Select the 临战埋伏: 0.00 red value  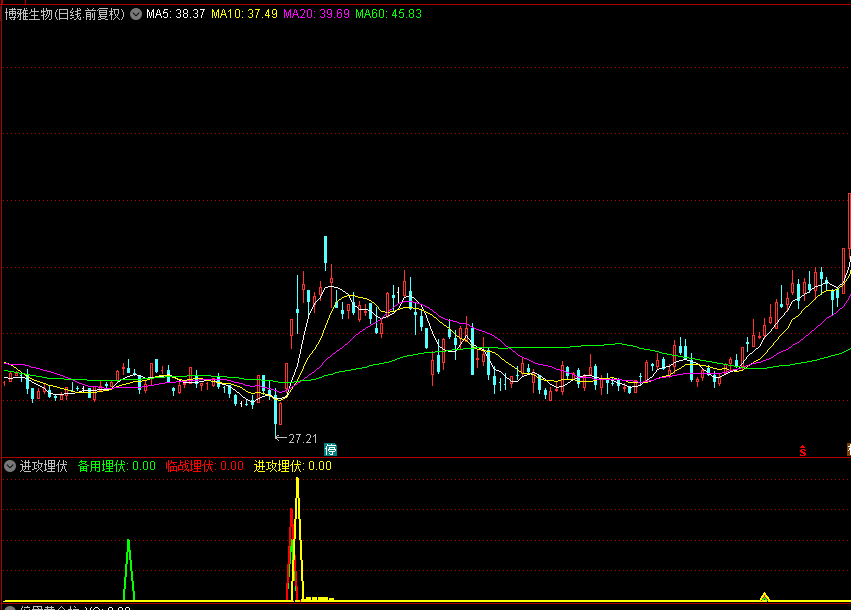tap(205, 466)
